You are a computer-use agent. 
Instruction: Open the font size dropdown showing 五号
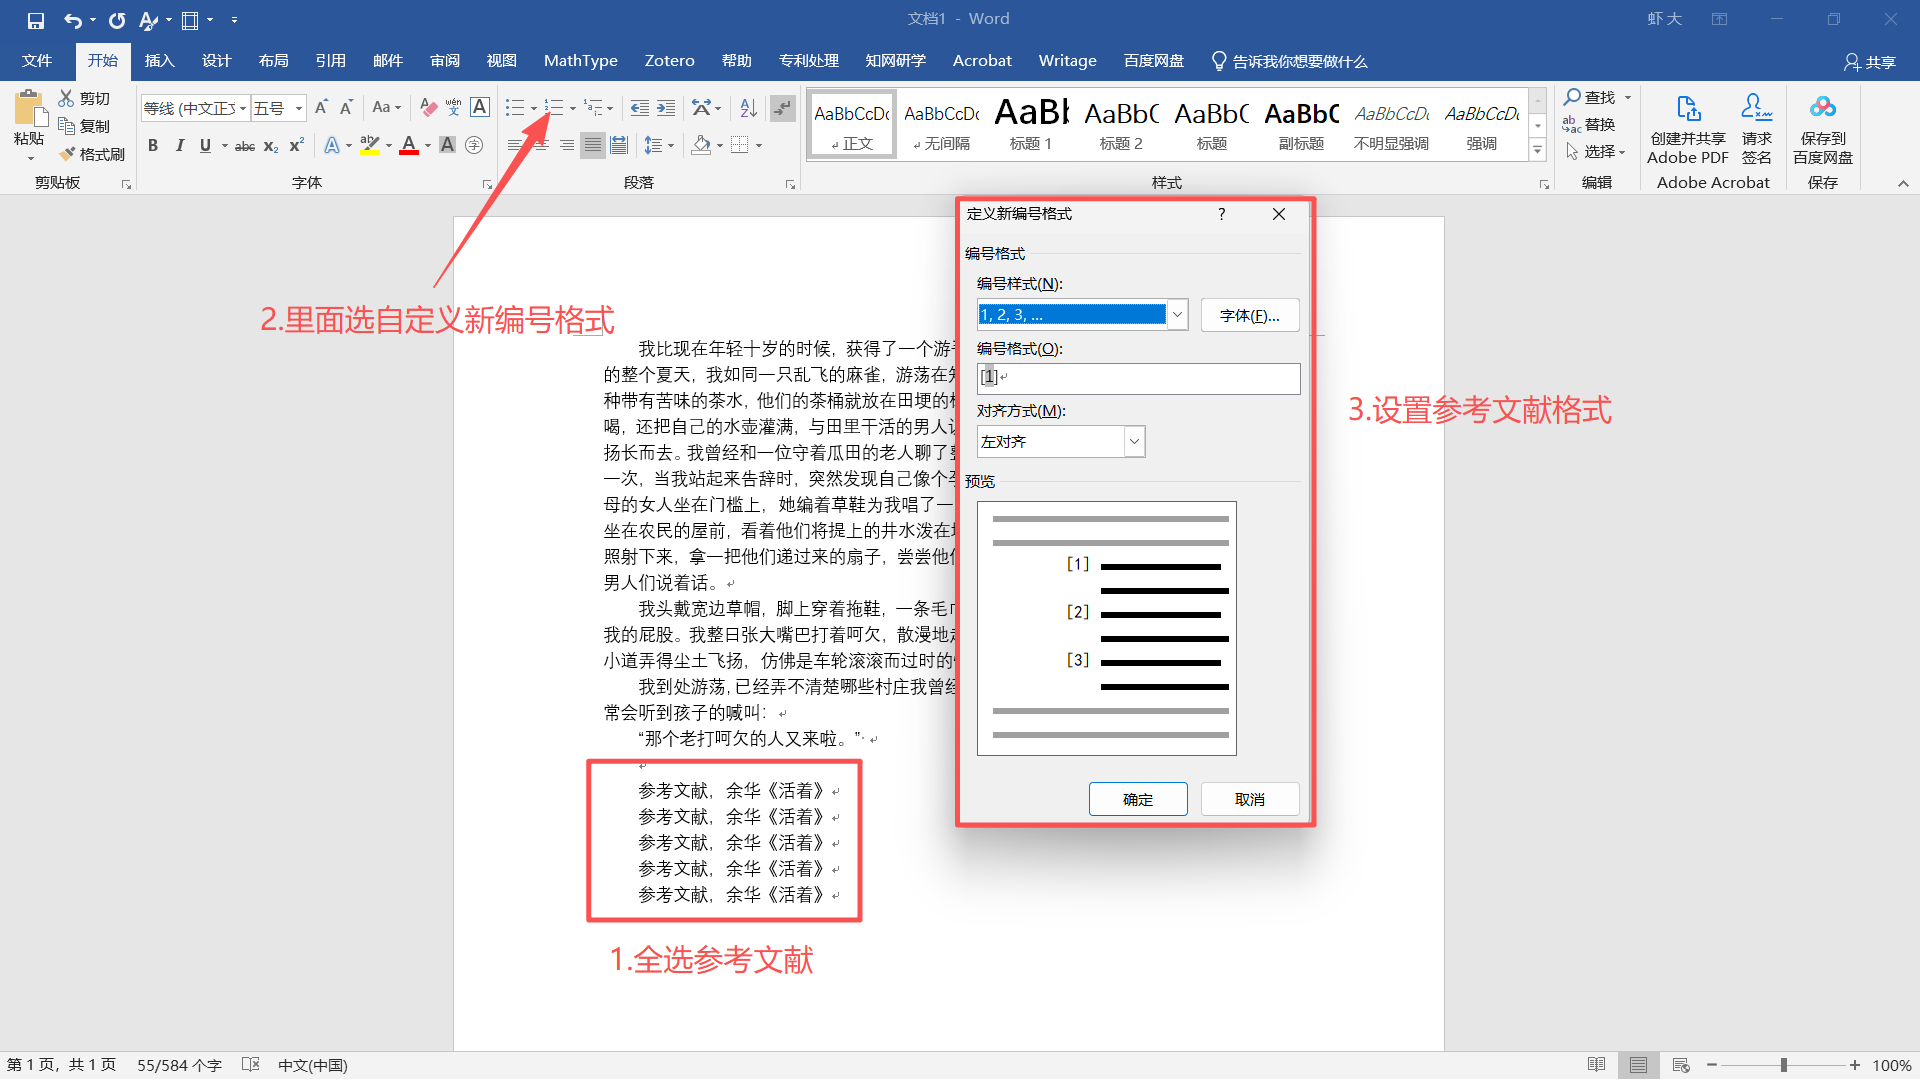pos(298,108)
